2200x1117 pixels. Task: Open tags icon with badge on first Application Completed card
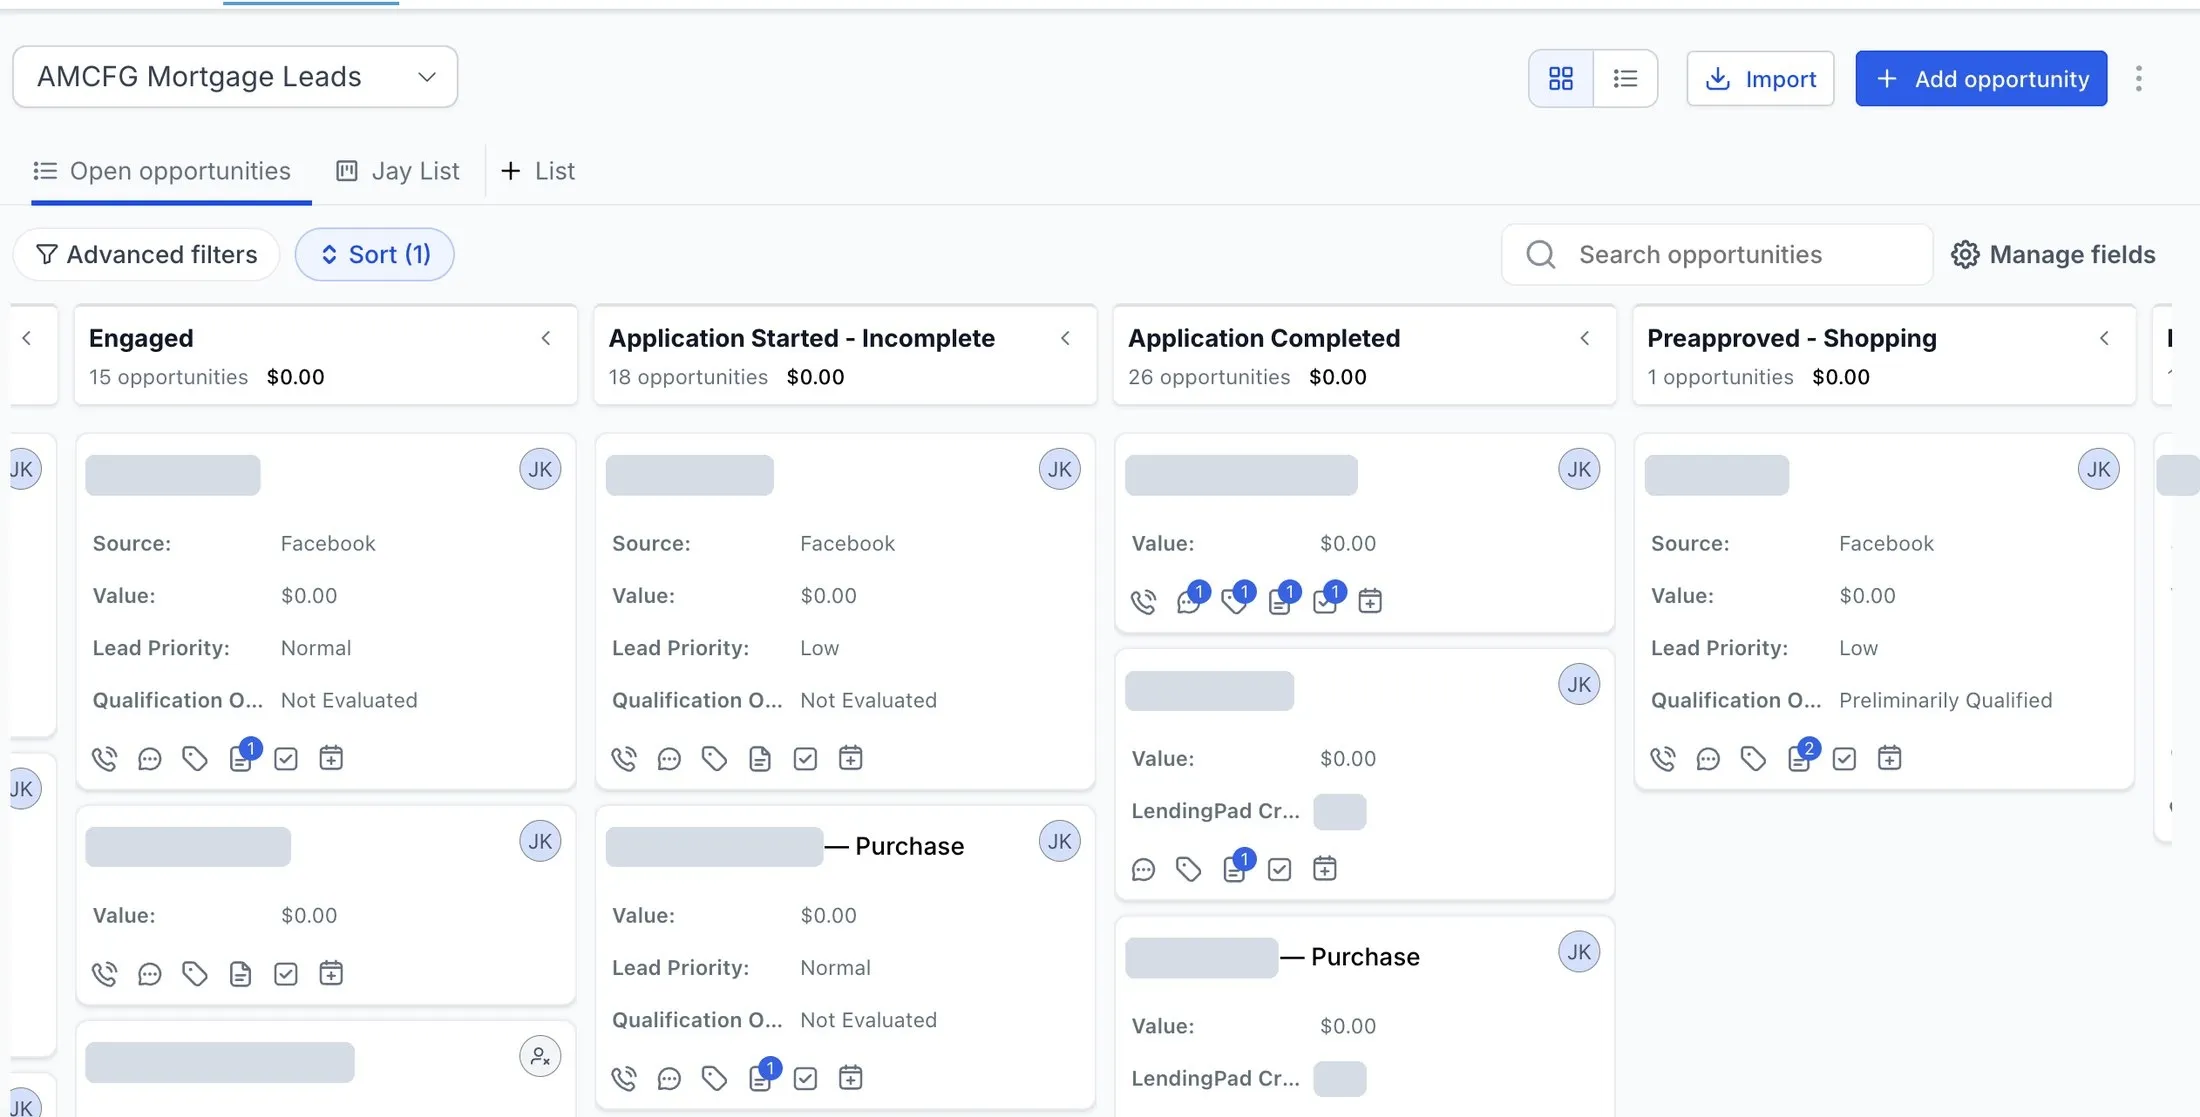tap(1236, 599)
